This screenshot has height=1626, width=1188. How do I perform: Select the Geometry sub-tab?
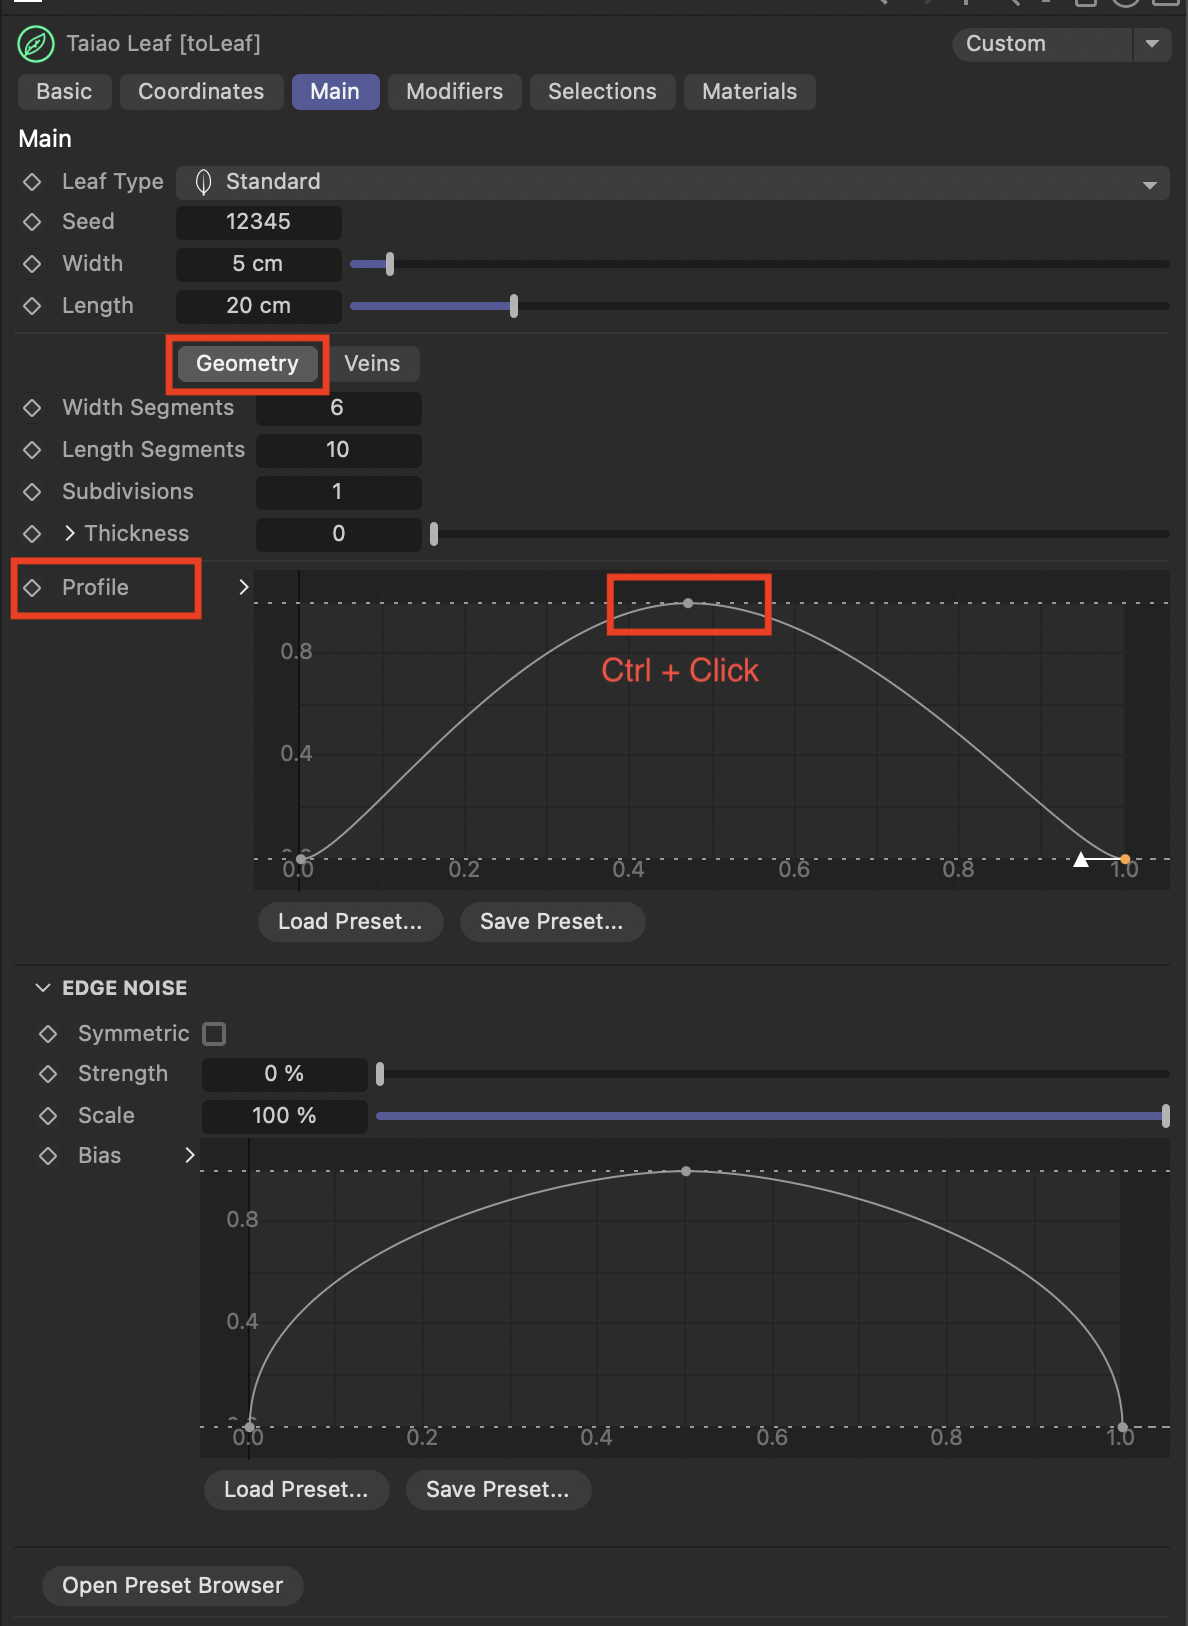247,364
